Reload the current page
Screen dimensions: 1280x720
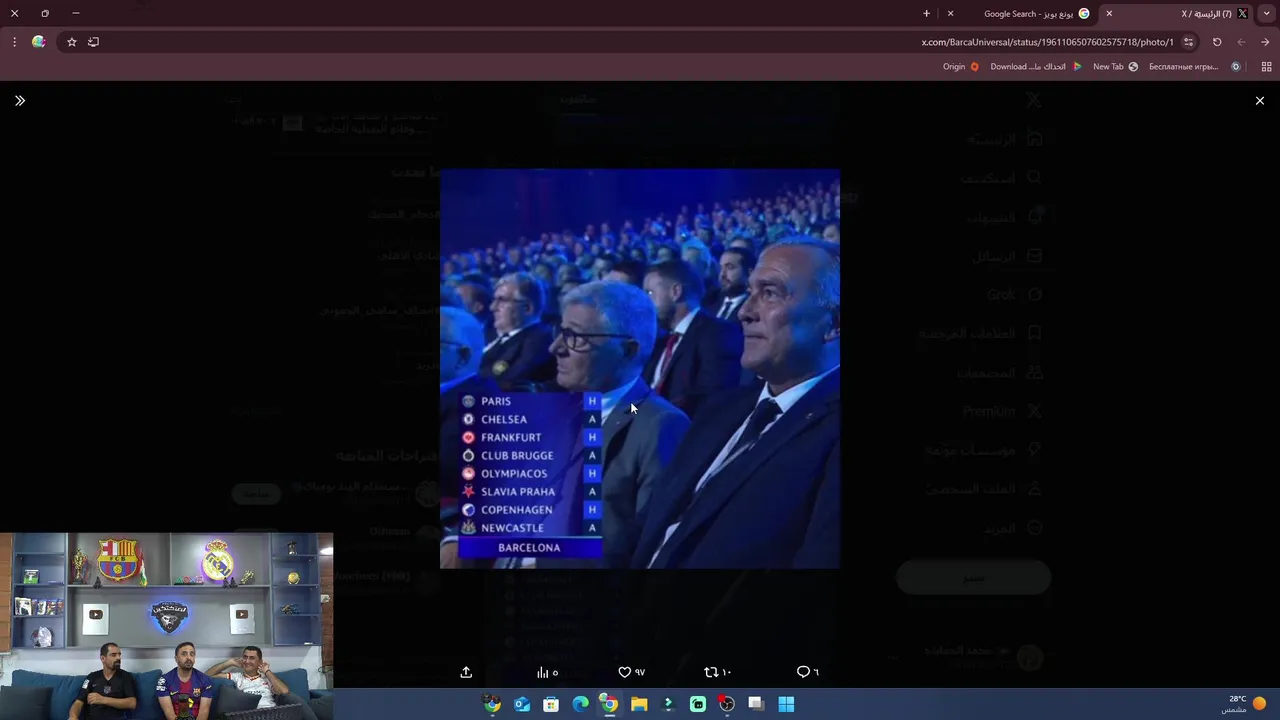pyautogui.click(x=1217, y=42)
